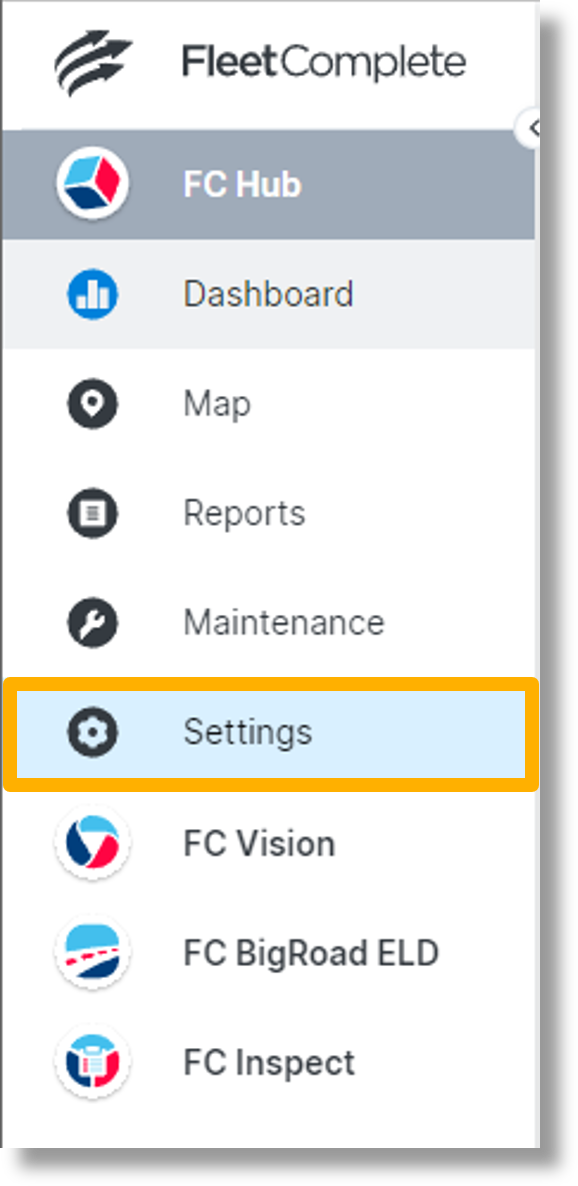Navigate to the Map section
578x1186 pixels.
216,403
